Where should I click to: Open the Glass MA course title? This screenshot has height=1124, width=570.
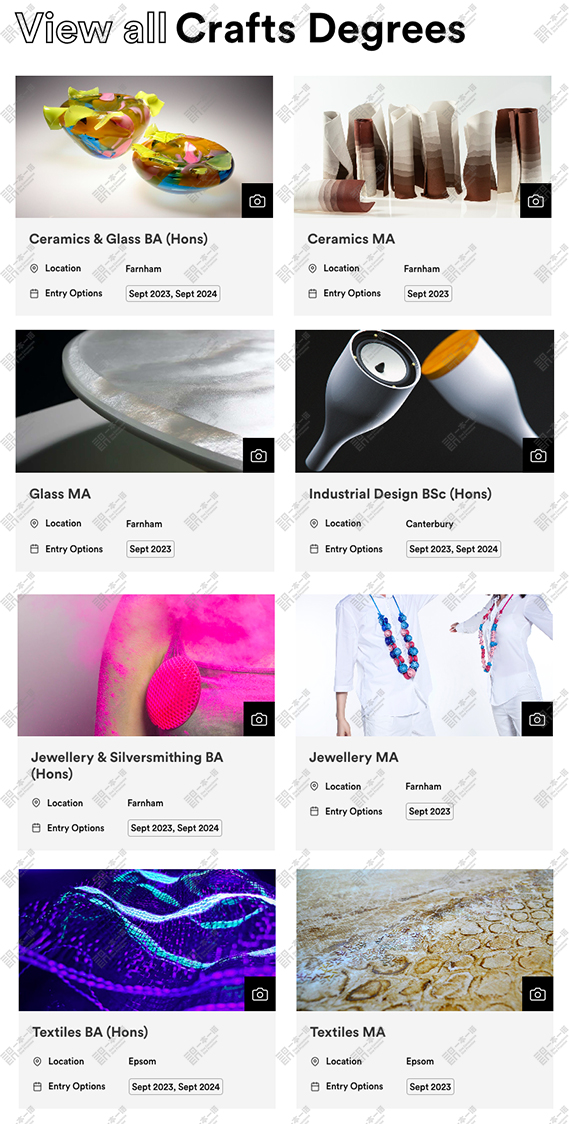coord(60,494)
